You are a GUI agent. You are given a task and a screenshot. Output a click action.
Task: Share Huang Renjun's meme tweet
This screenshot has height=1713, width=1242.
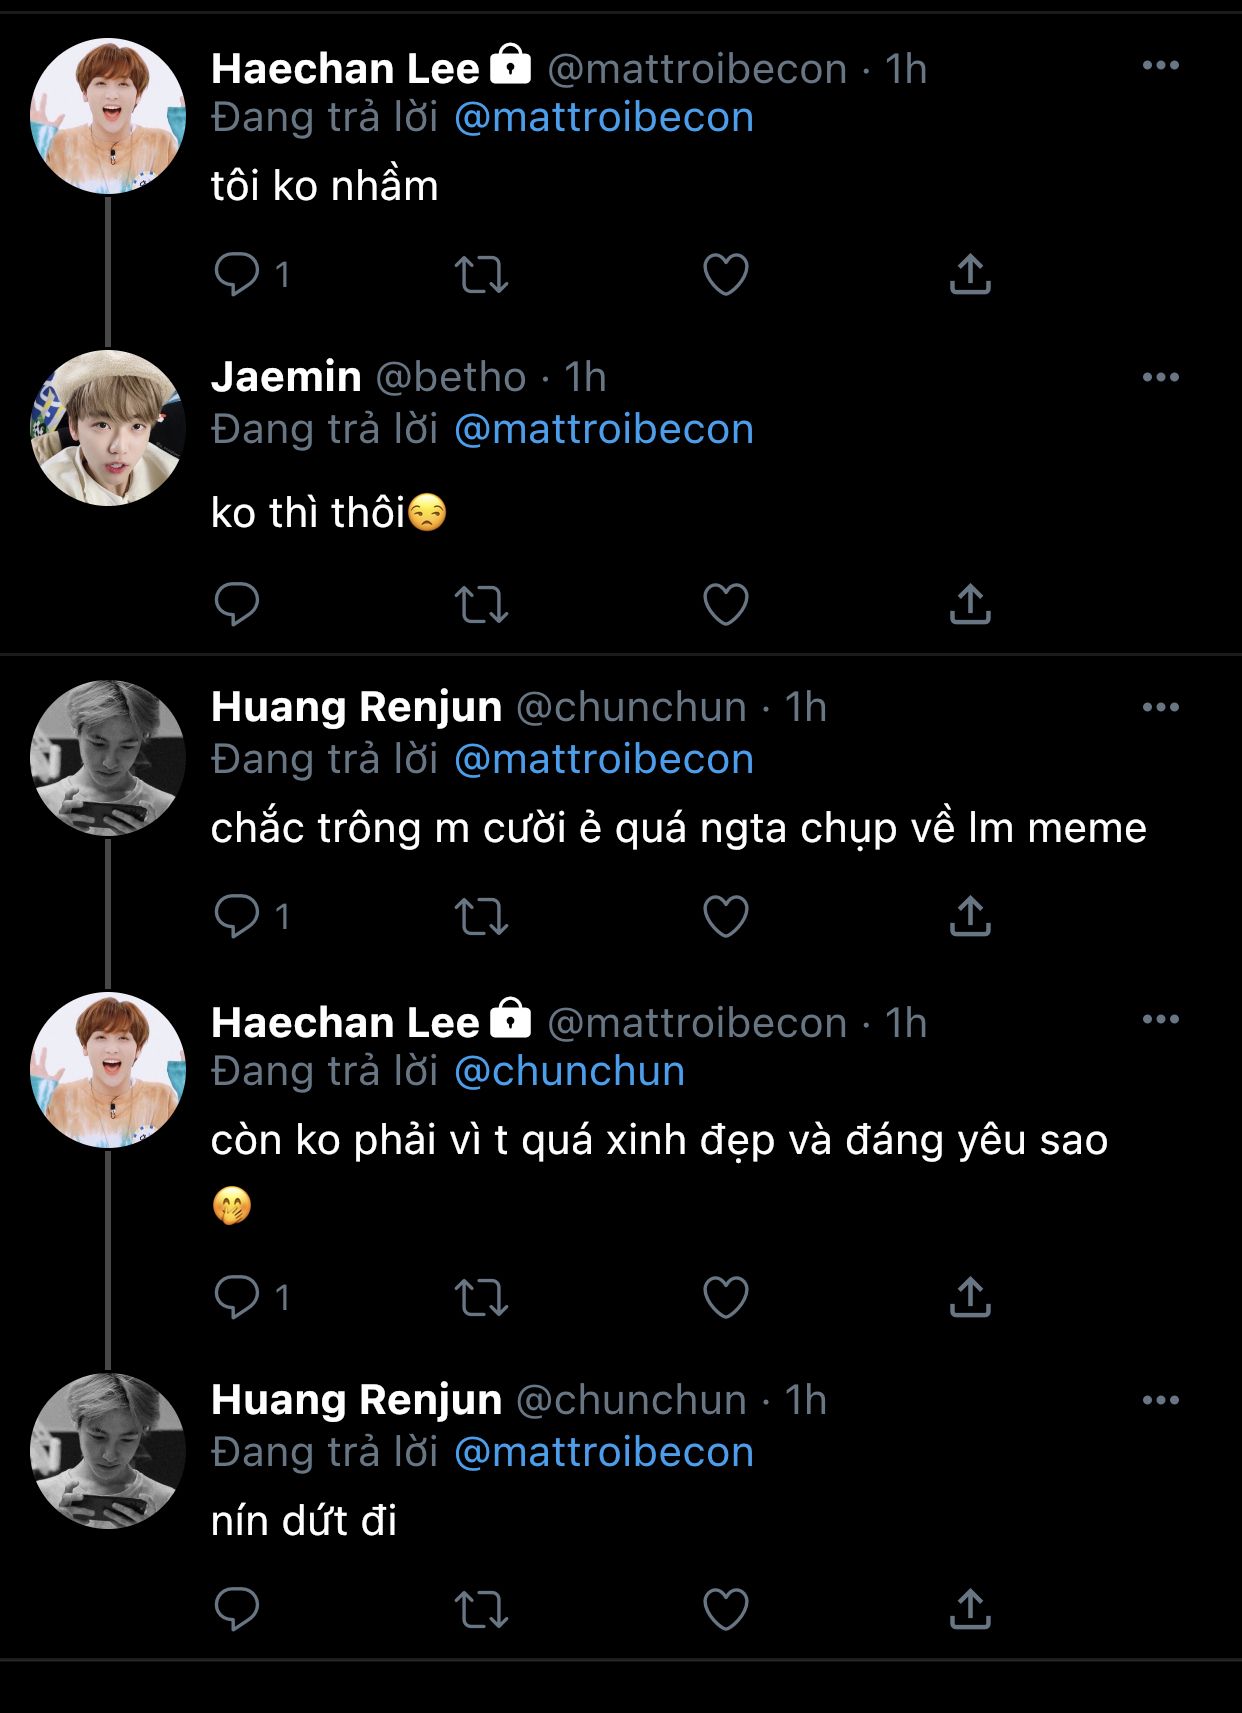point(969,916)
